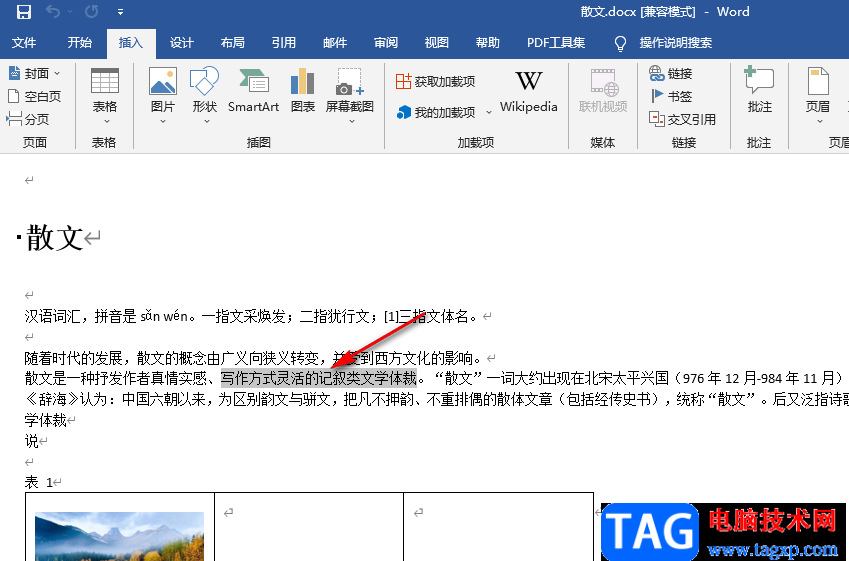
Task: Click the Redo icon in quick access
Action: (x=92, y=11)
